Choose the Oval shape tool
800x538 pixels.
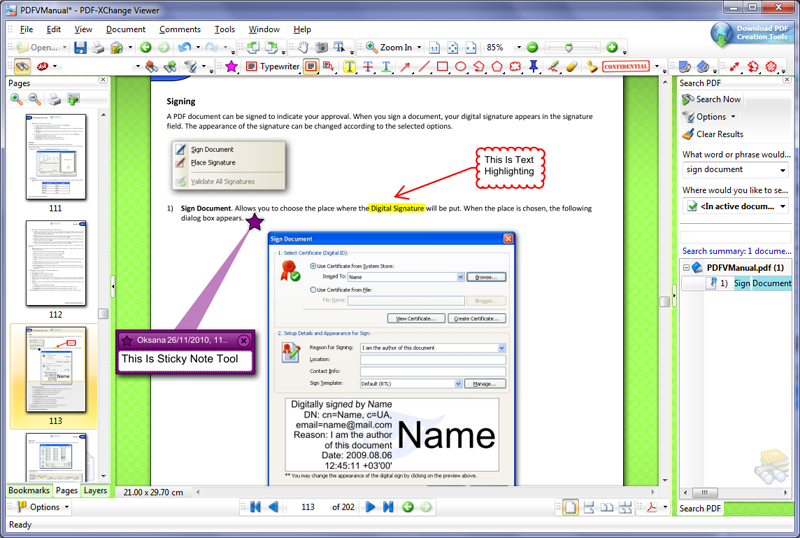(x=461, y=67)
